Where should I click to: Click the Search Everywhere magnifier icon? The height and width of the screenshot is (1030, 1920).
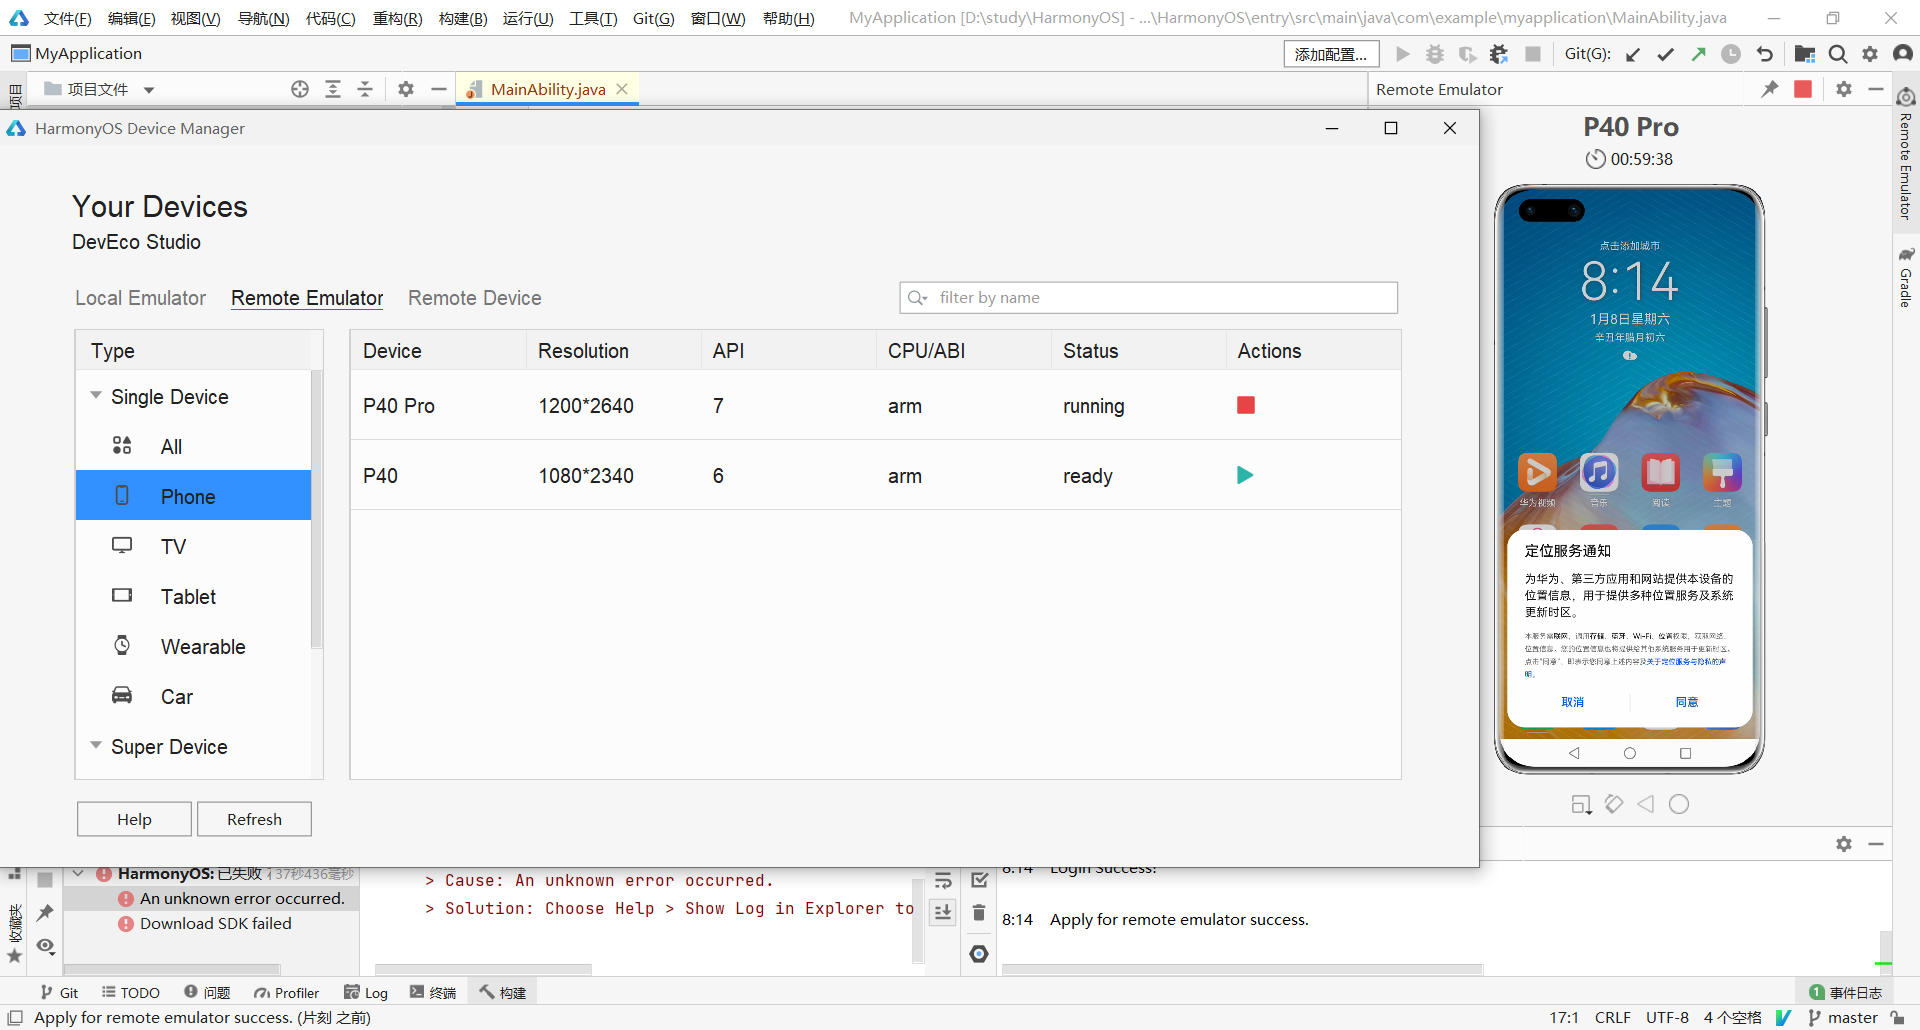[x=1838, y=54]
